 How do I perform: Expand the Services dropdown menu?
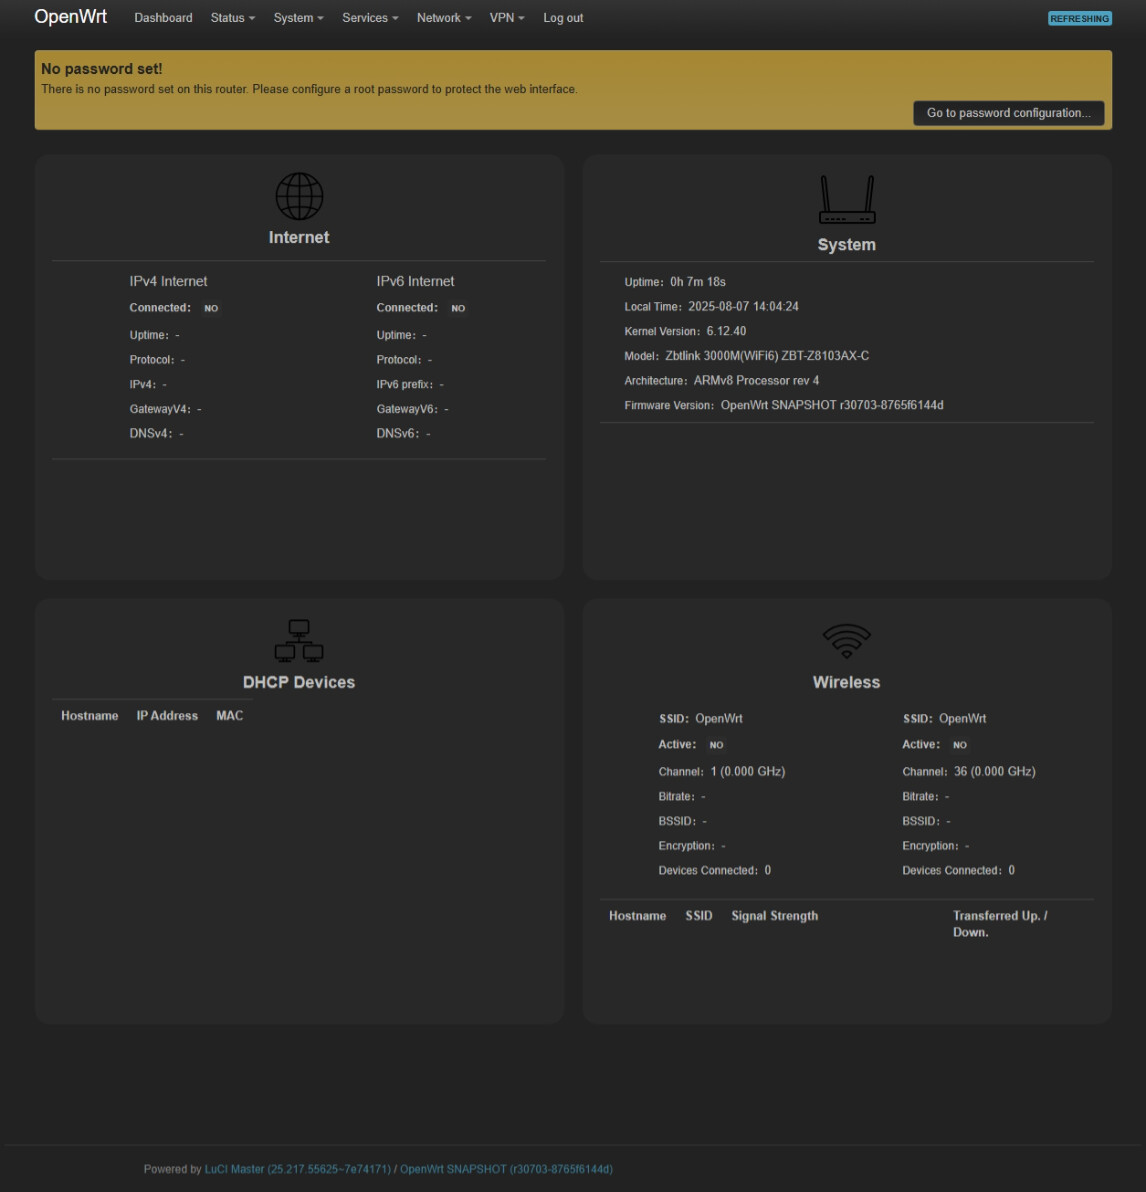[370, 18]
